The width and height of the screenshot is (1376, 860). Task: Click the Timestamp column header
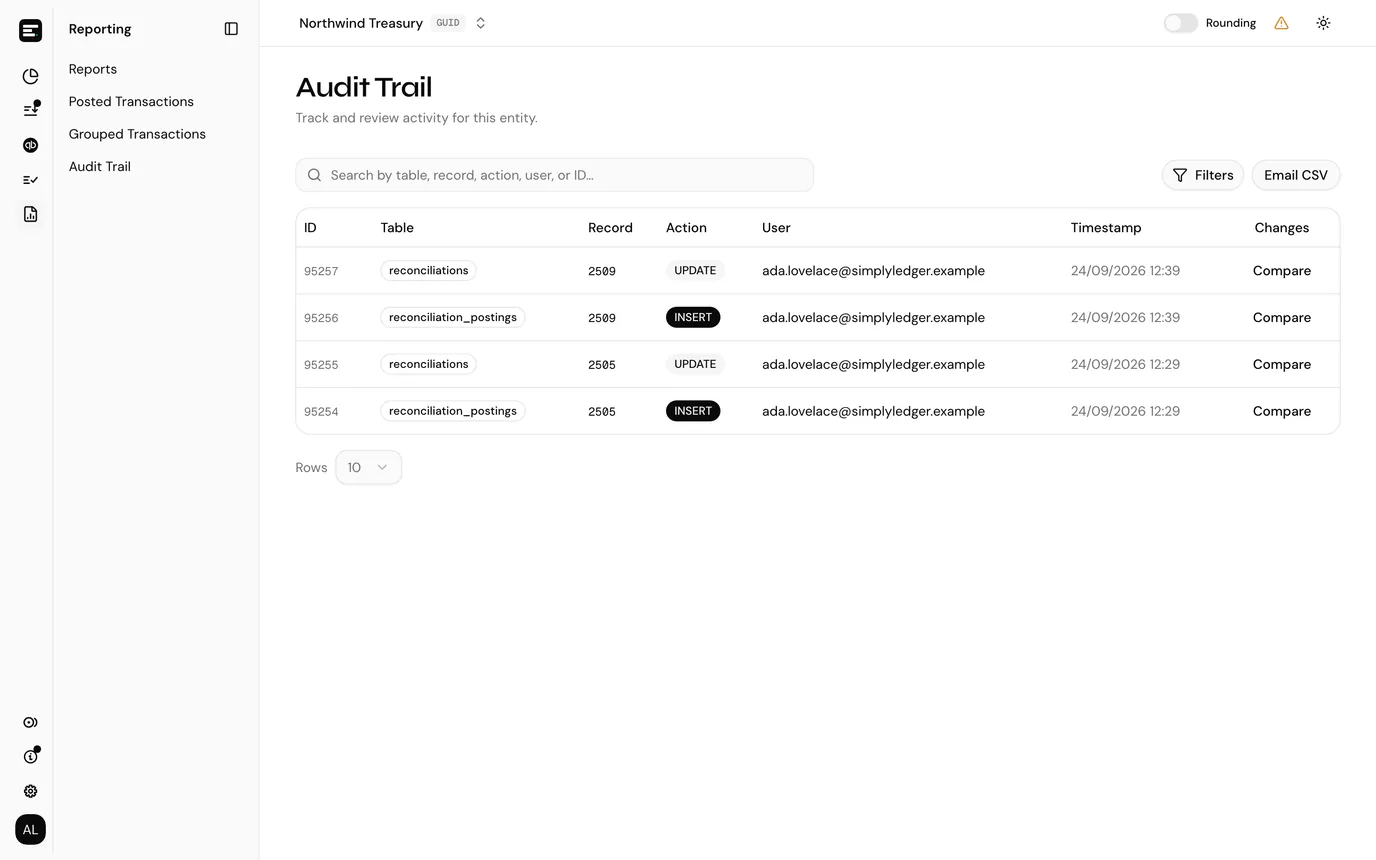click(x=1106, y=228)
